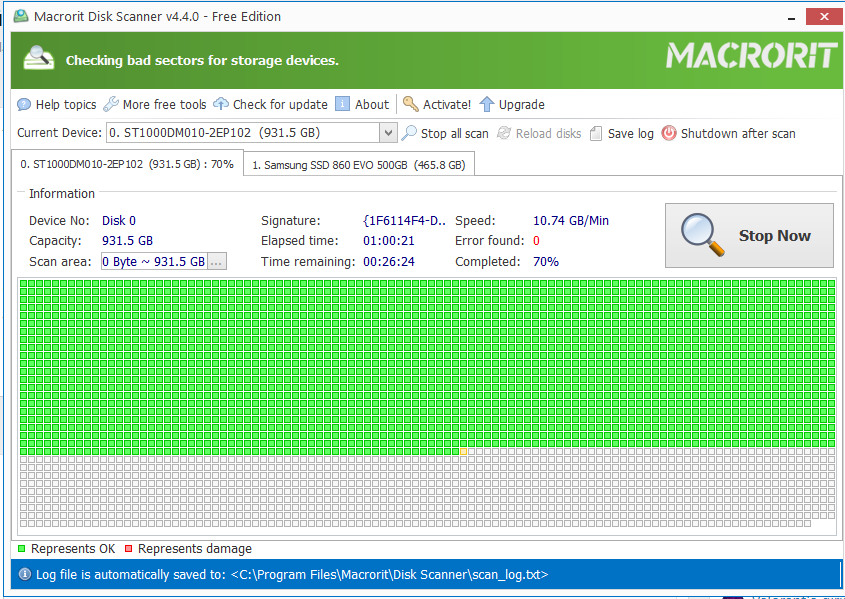The height and width of the screenshot is (599, 845).
Task: Switch to Samsung SSD 860 EVO tab
Action: [359, 165]
